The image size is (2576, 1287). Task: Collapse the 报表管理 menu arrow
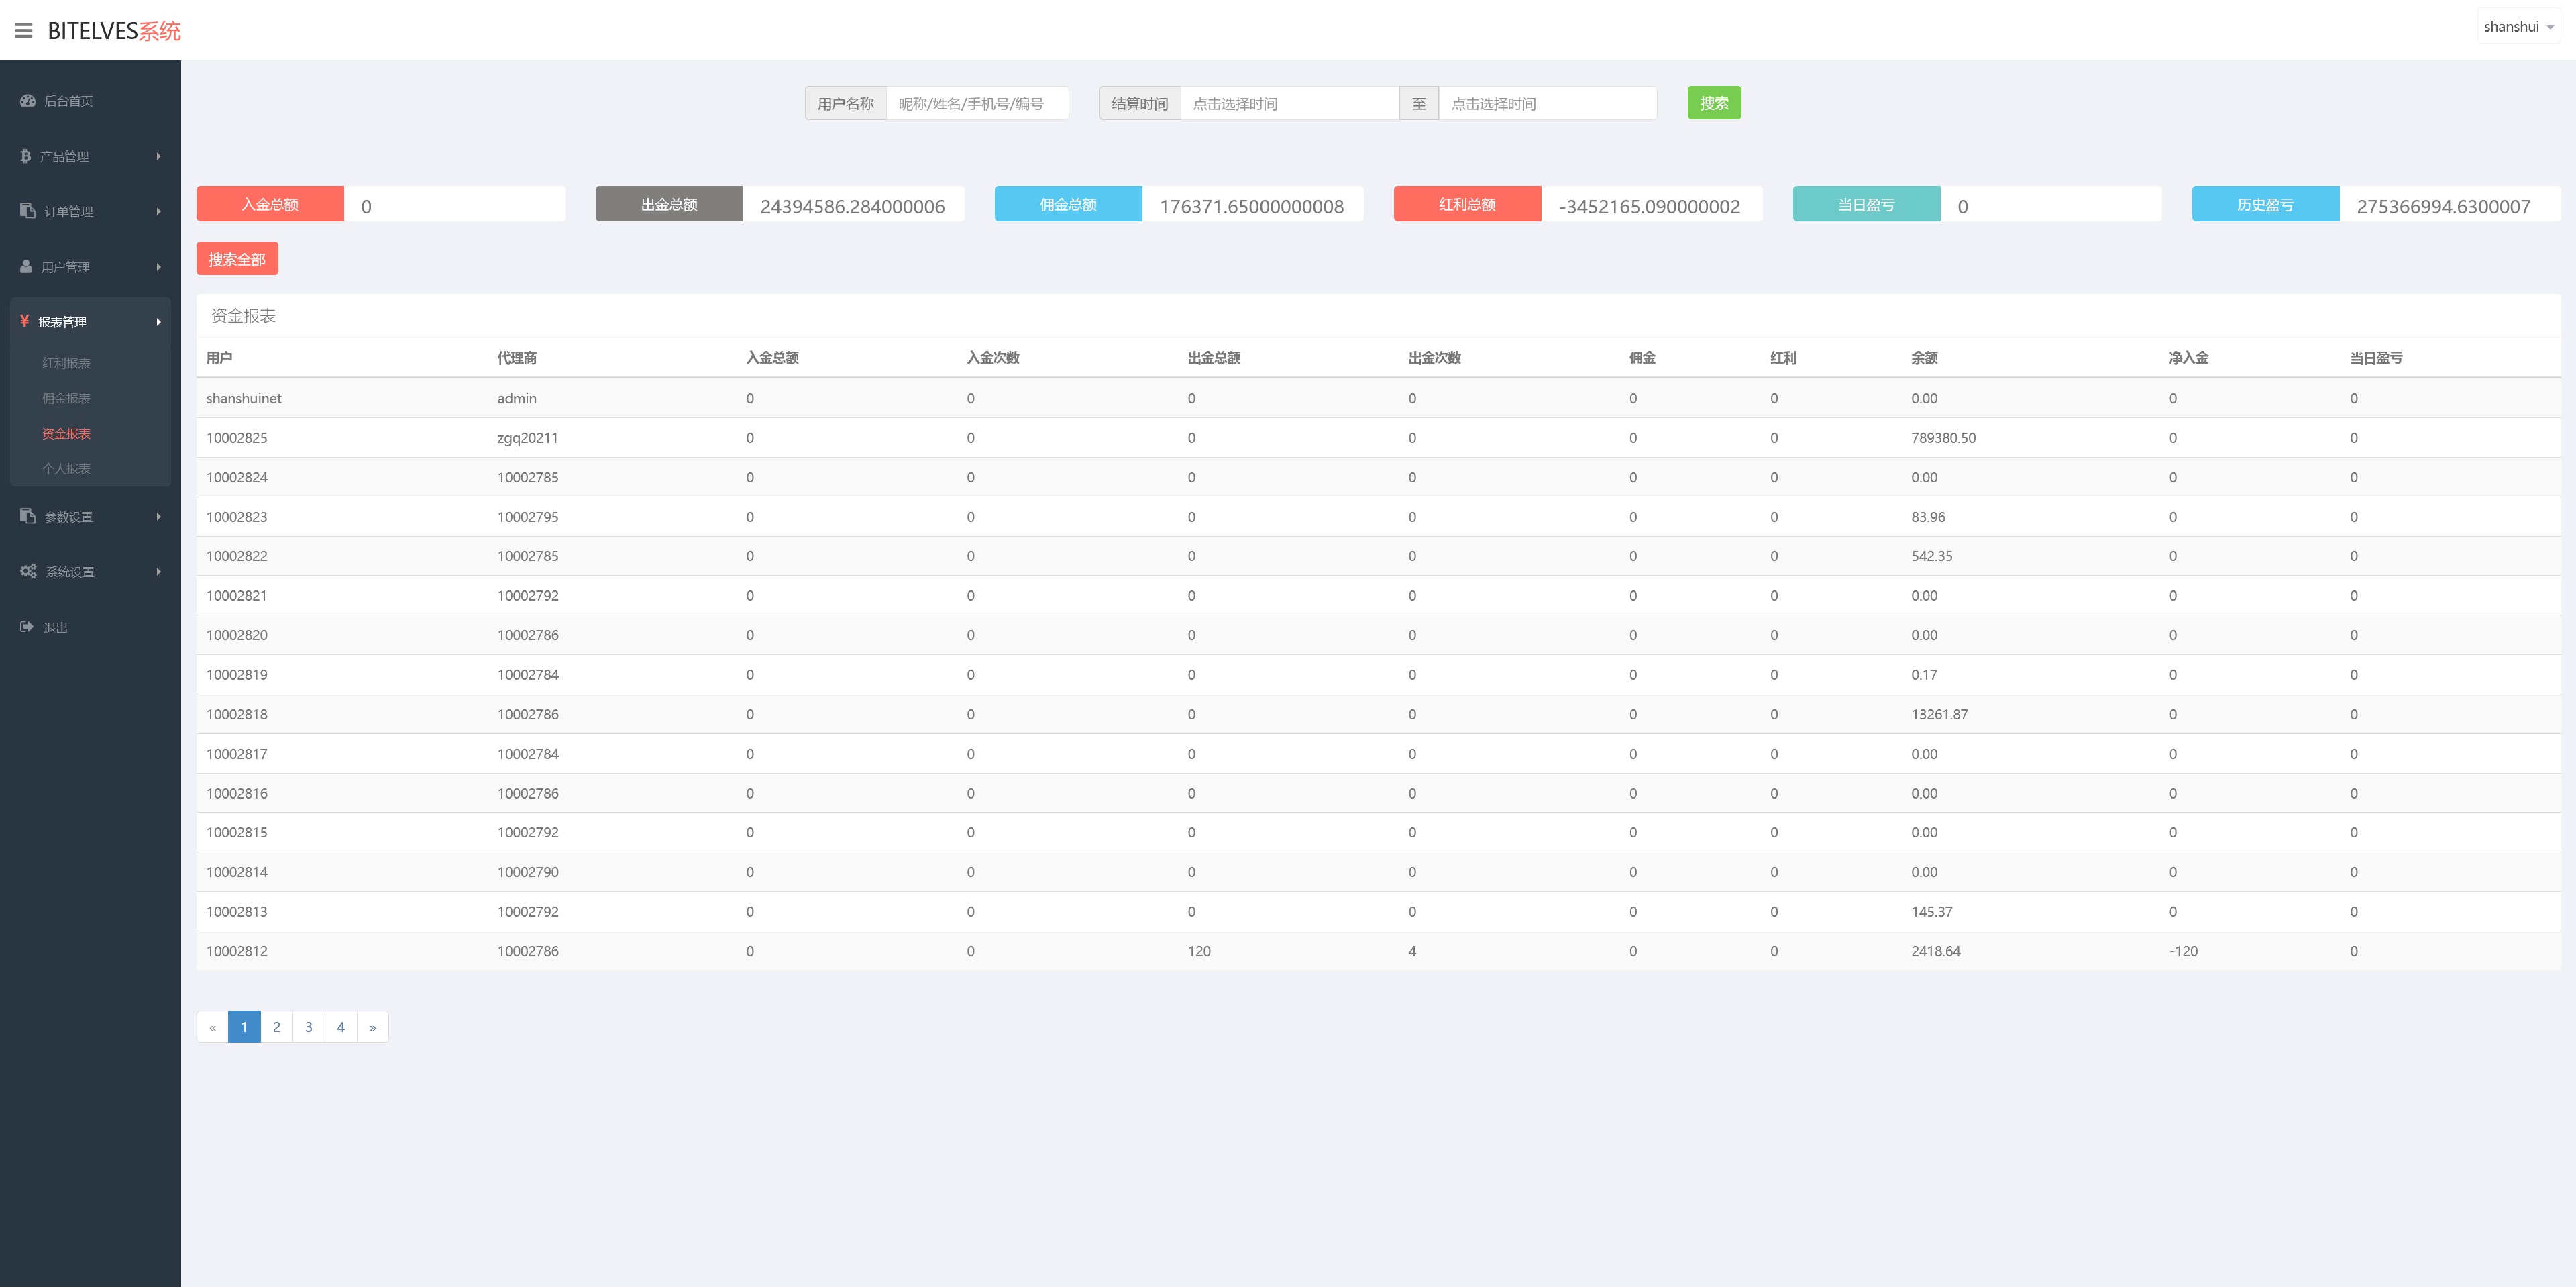tap(158, 322)
